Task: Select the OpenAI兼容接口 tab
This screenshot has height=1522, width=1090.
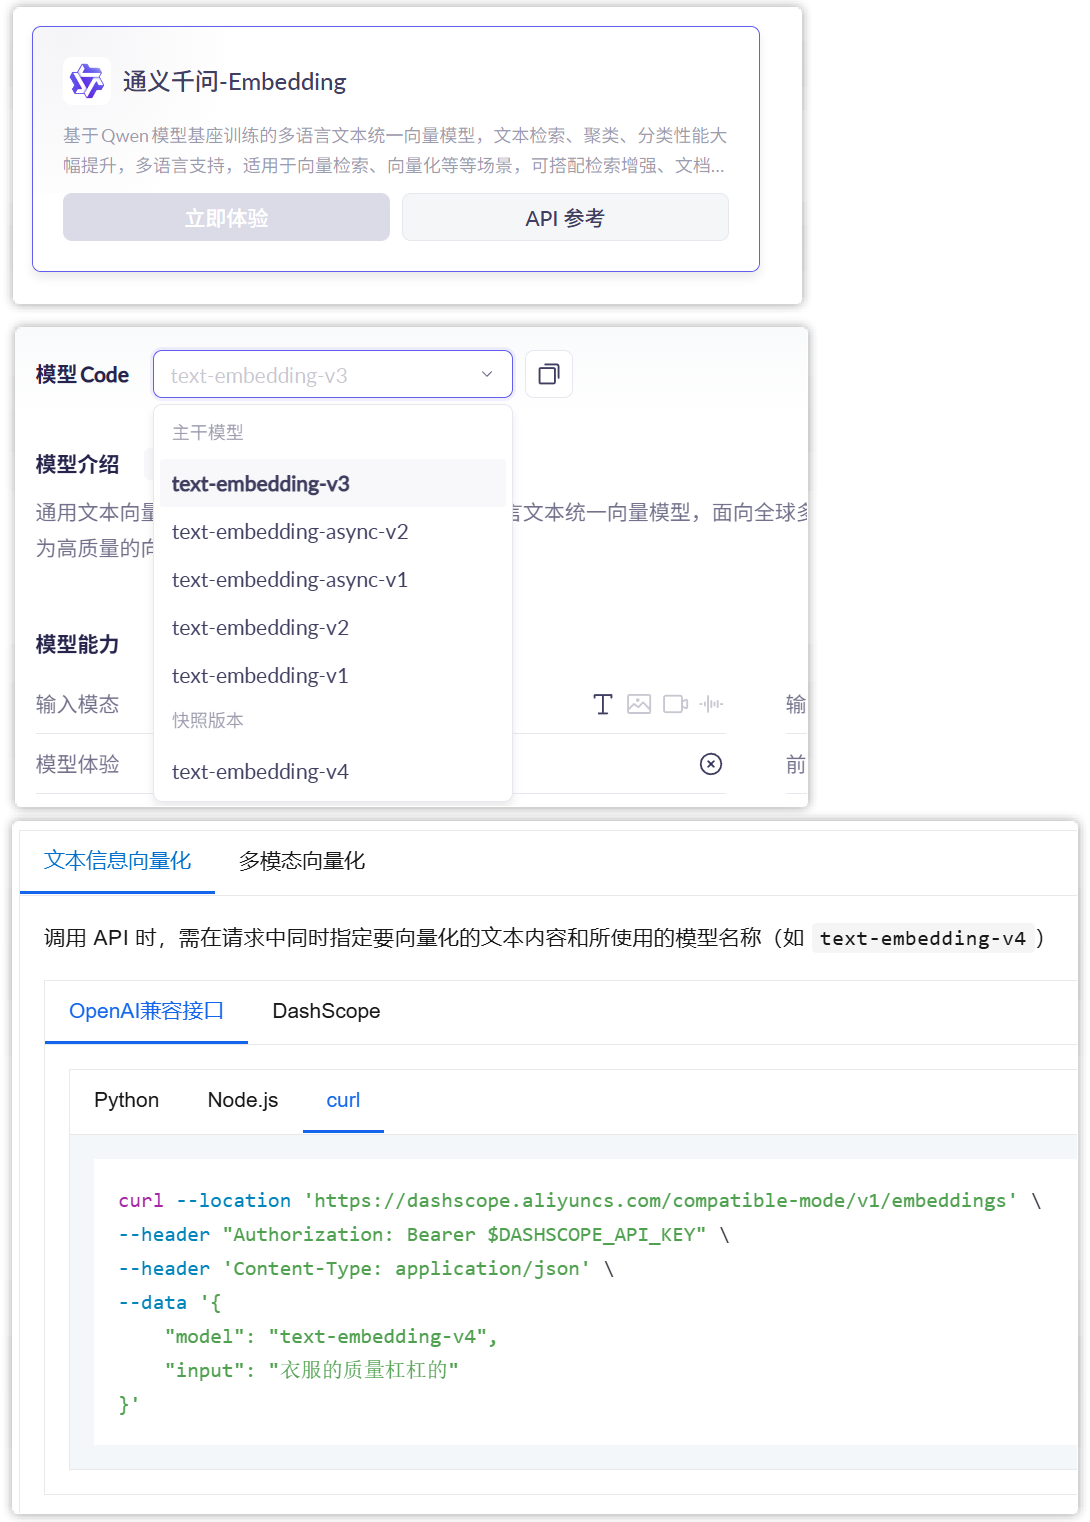Action: coord(146,1011)
